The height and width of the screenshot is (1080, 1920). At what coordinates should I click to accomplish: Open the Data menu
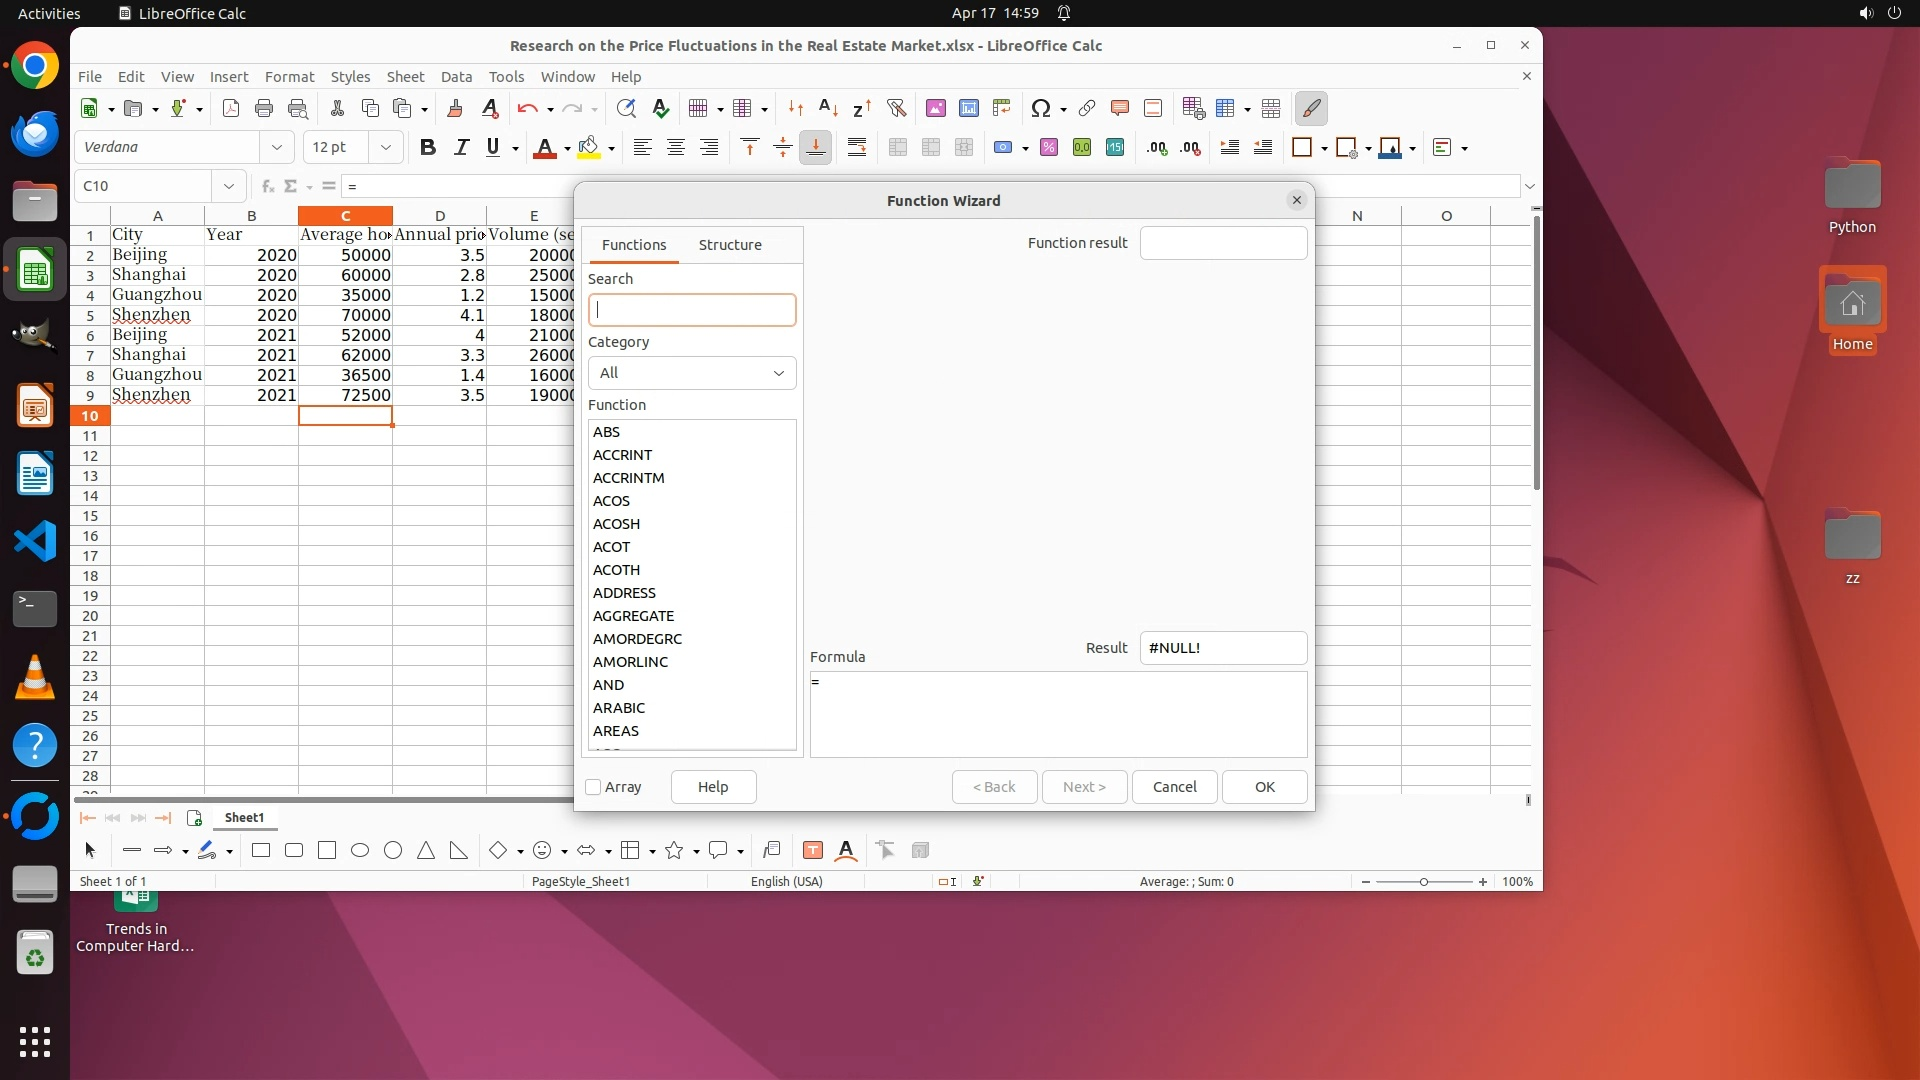[456, 77]
